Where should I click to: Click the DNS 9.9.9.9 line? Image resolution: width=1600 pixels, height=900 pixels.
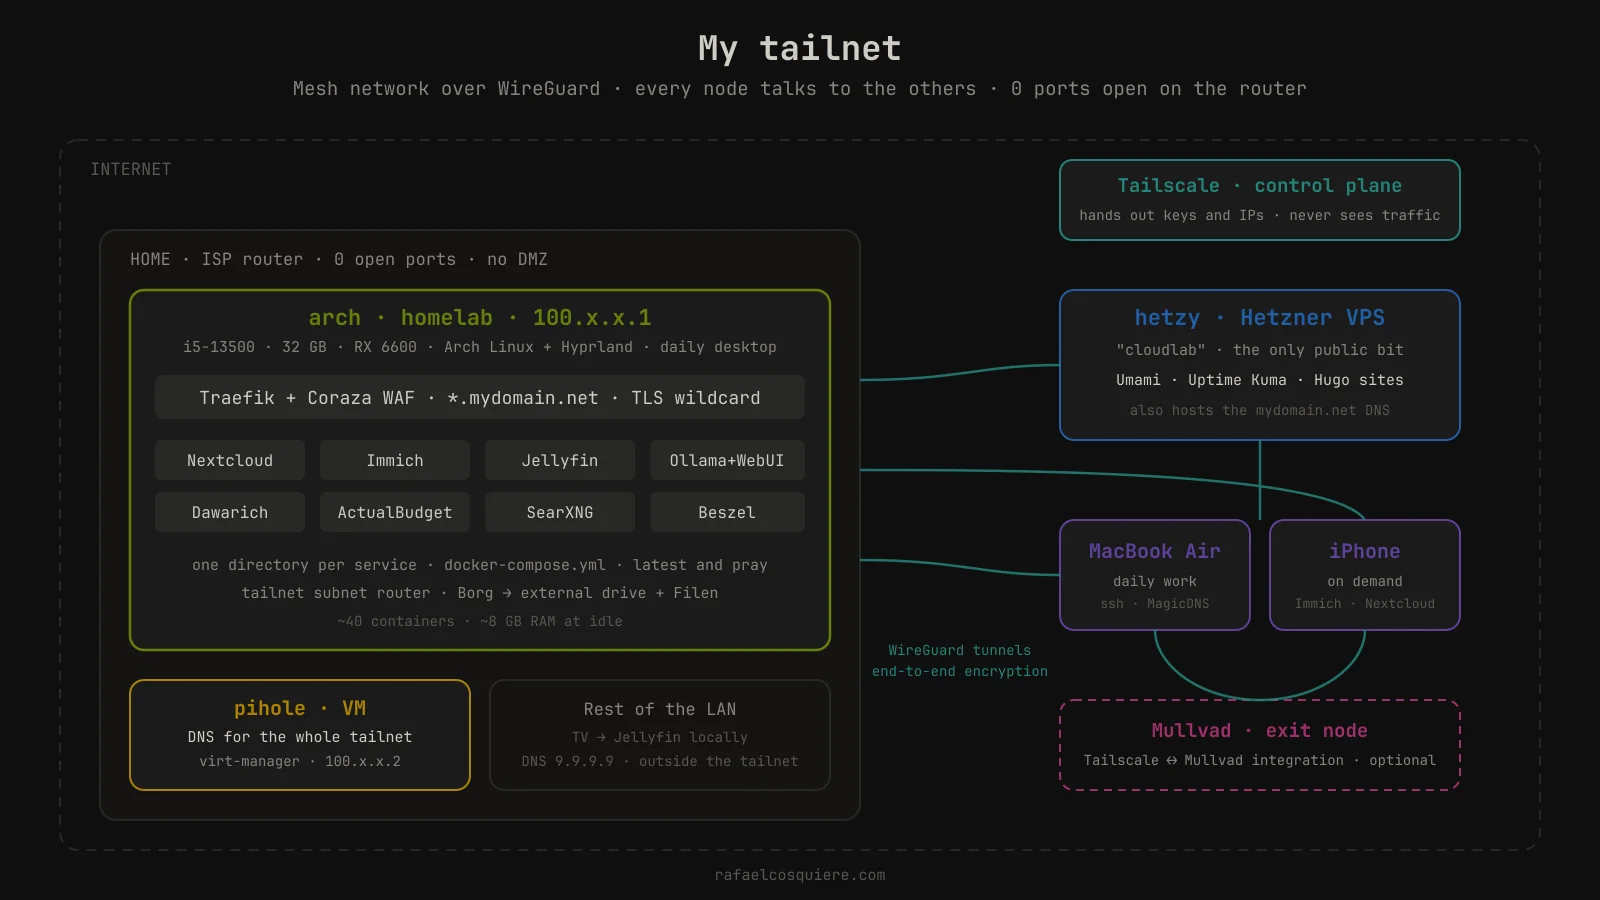[660, 761]
